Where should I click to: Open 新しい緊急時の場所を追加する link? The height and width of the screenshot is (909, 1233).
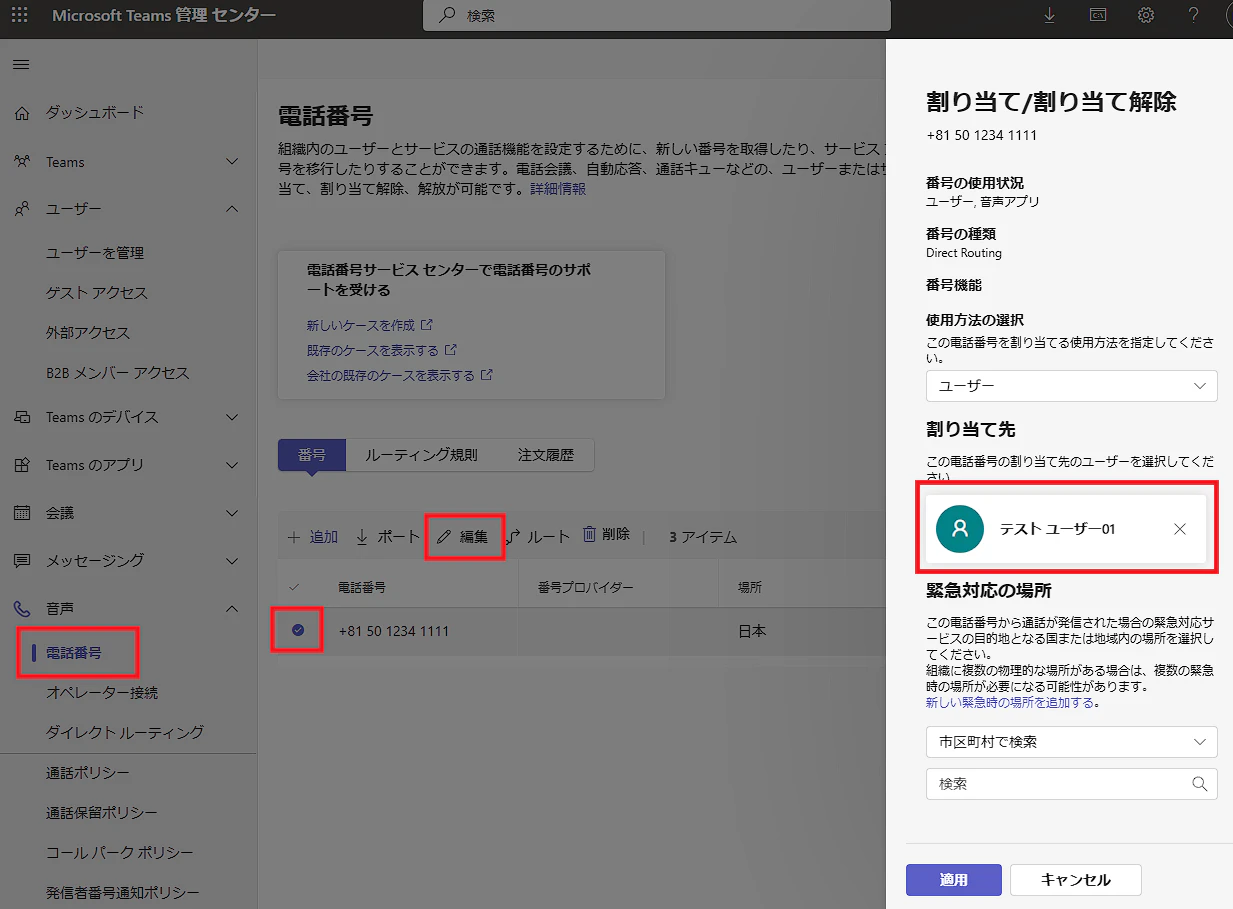click(1010, 703)
